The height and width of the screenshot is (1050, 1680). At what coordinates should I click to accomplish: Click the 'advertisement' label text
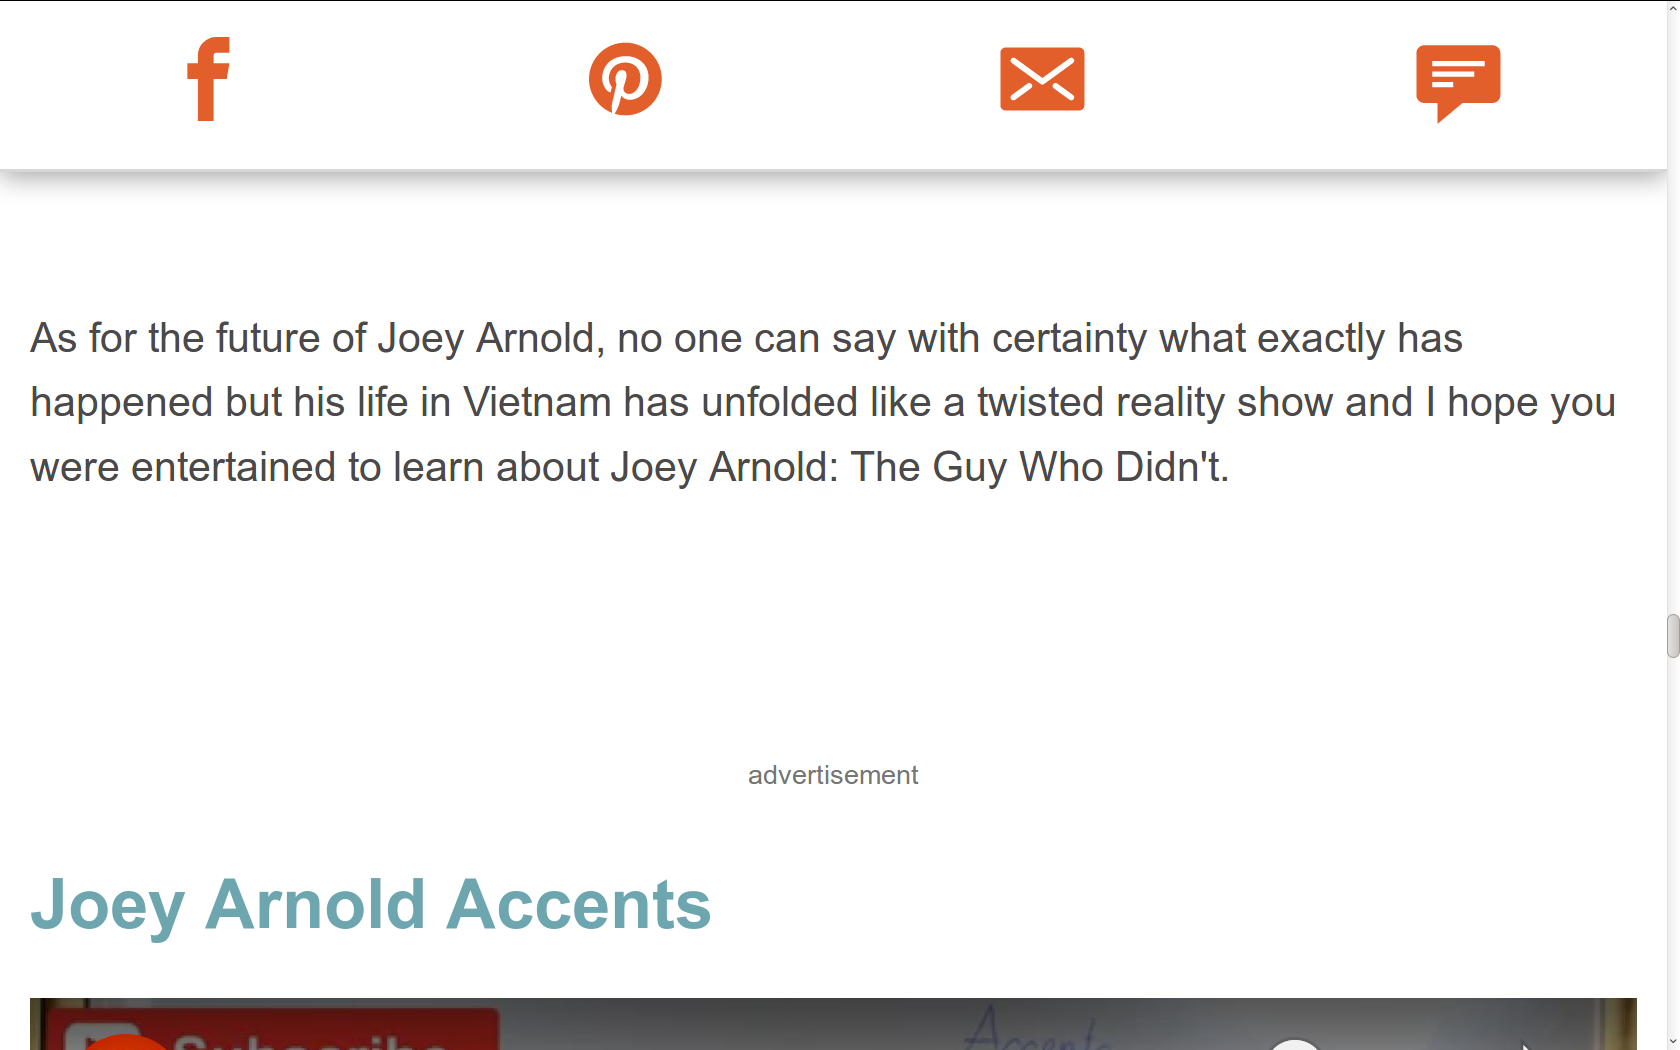click(832, 774)
